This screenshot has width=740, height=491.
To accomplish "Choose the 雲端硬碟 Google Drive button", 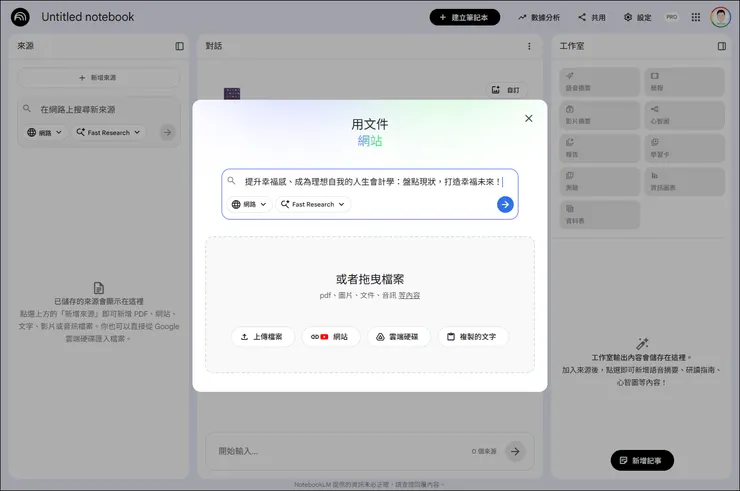I will tap(398, 337).
